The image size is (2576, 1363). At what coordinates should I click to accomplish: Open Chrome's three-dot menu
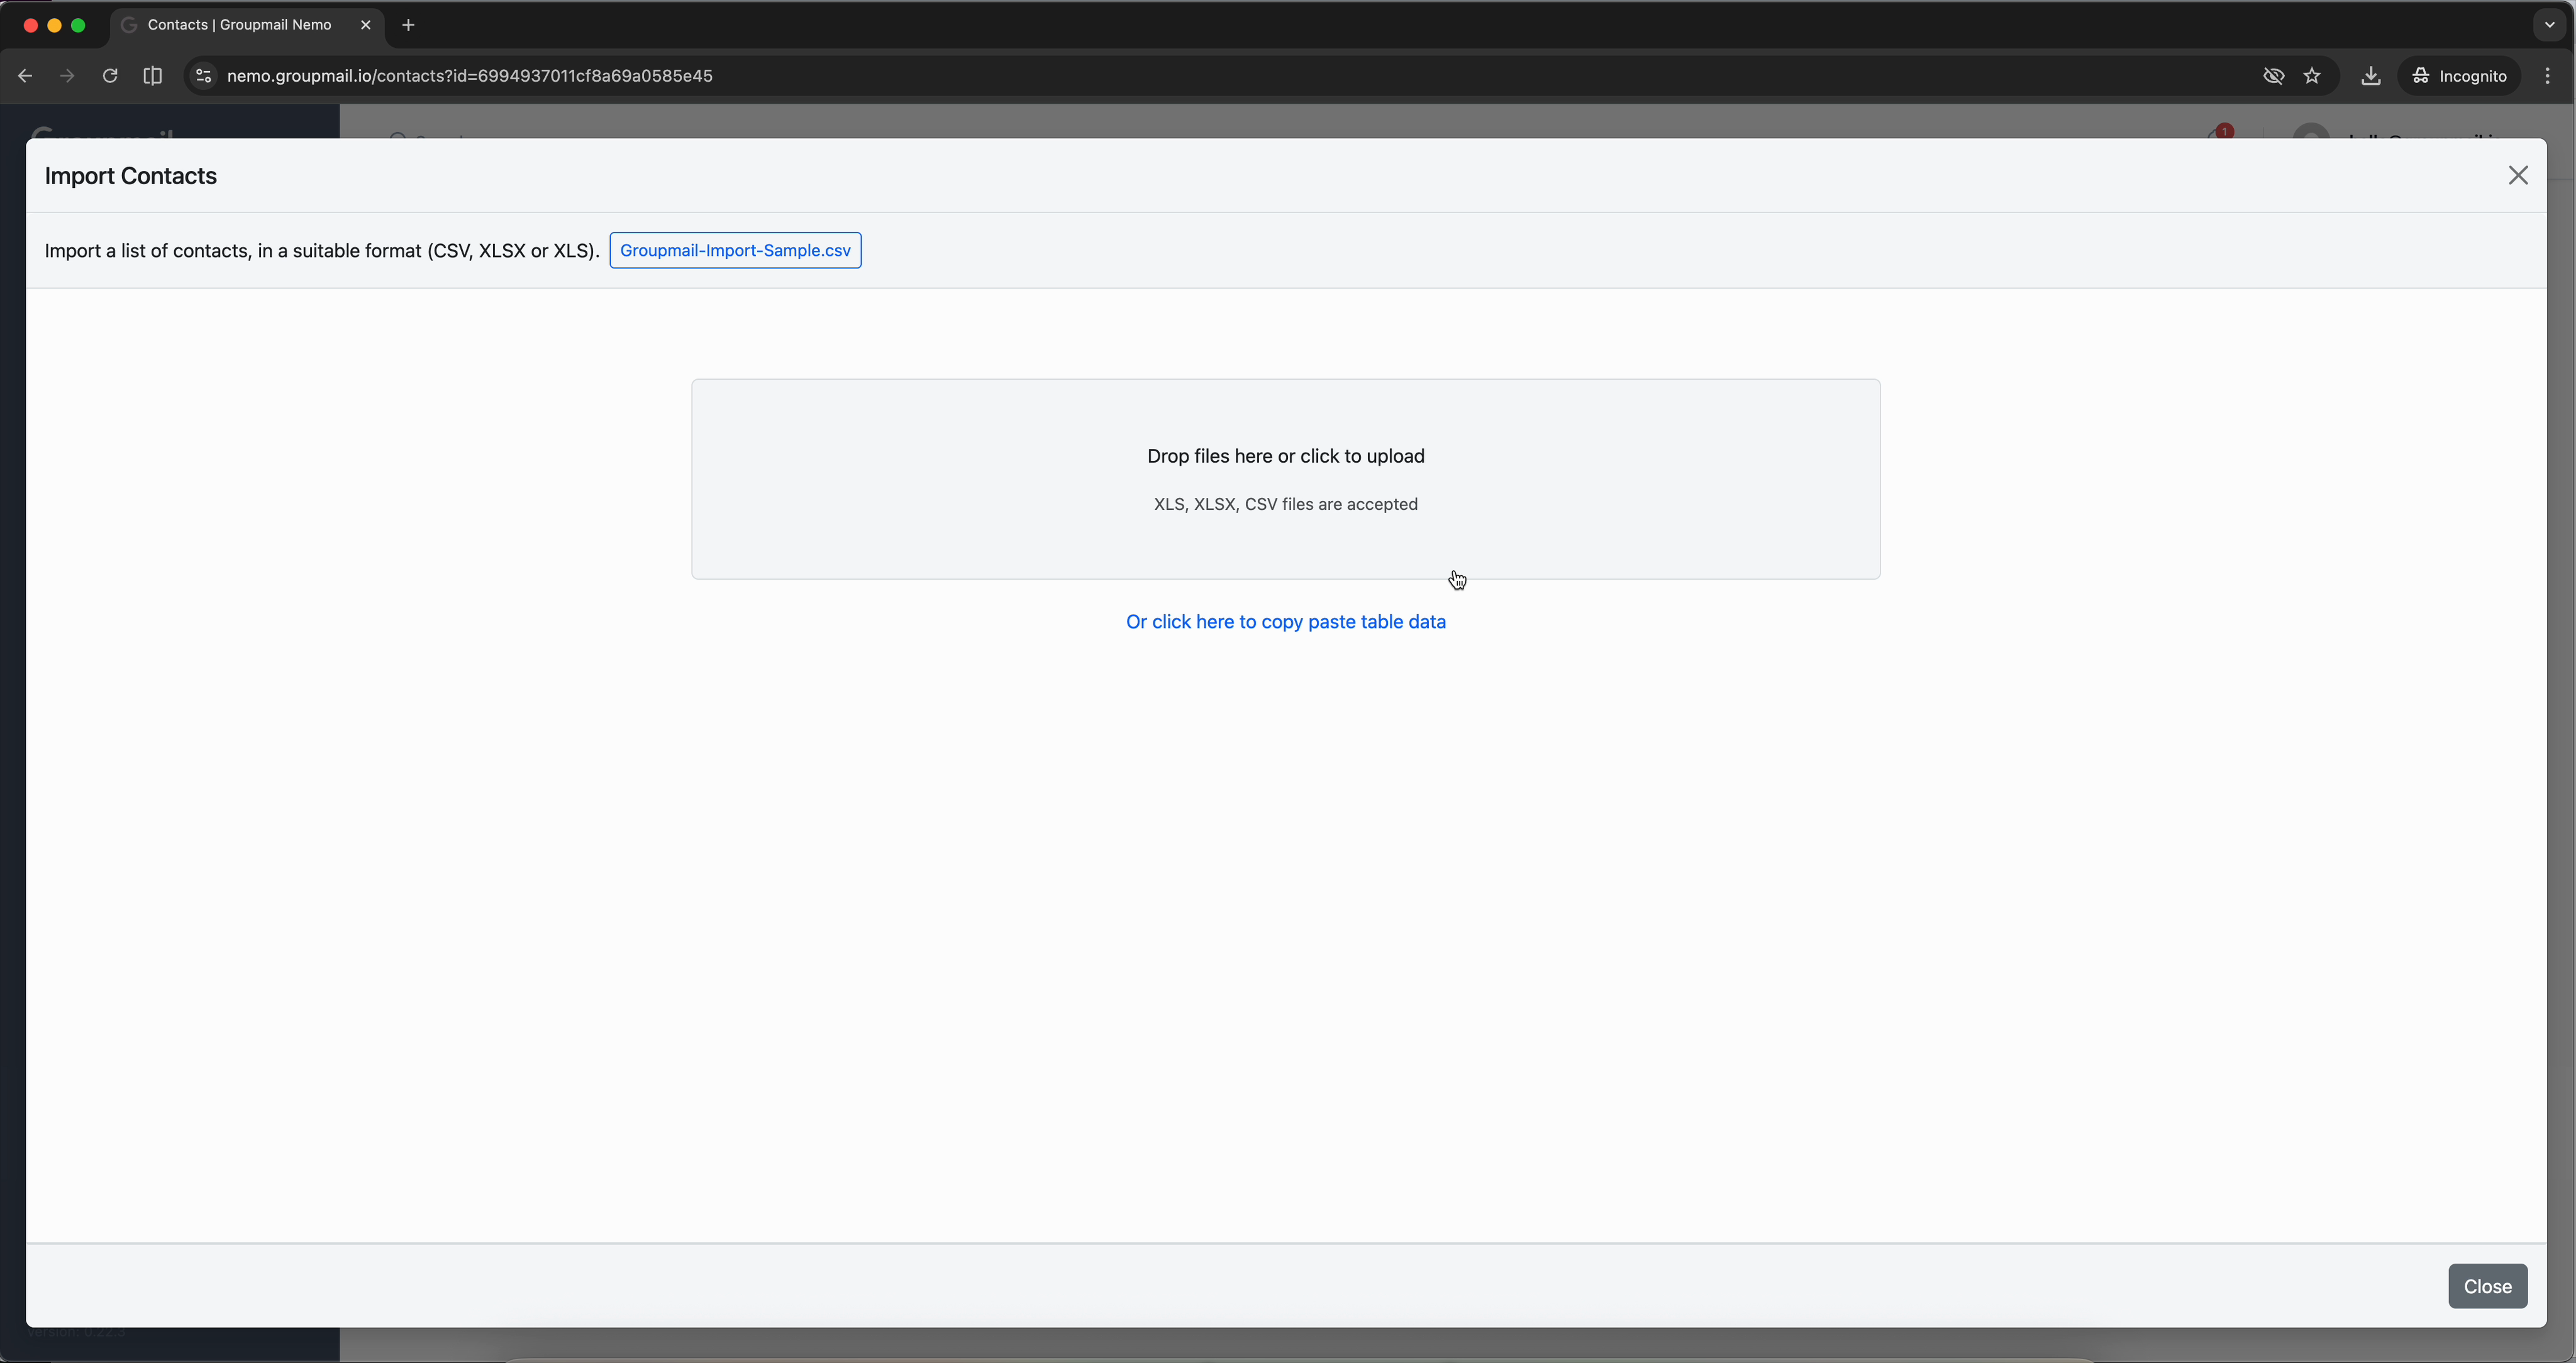[2549, 76]
